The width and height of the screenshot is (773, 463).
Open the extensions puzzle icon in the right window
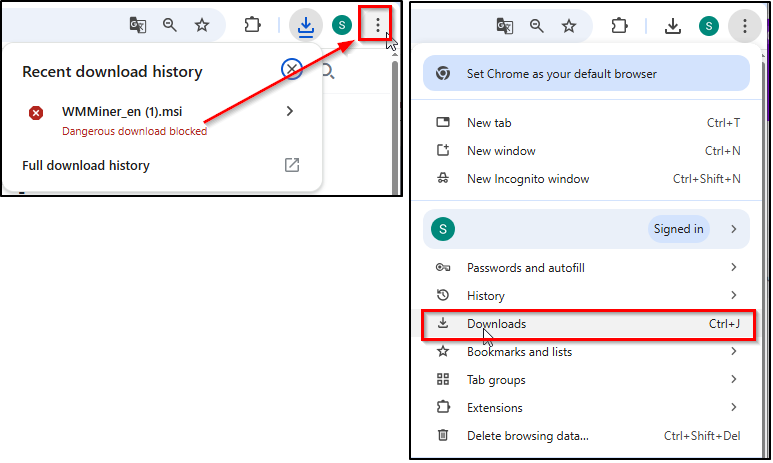tap(619, 26)
